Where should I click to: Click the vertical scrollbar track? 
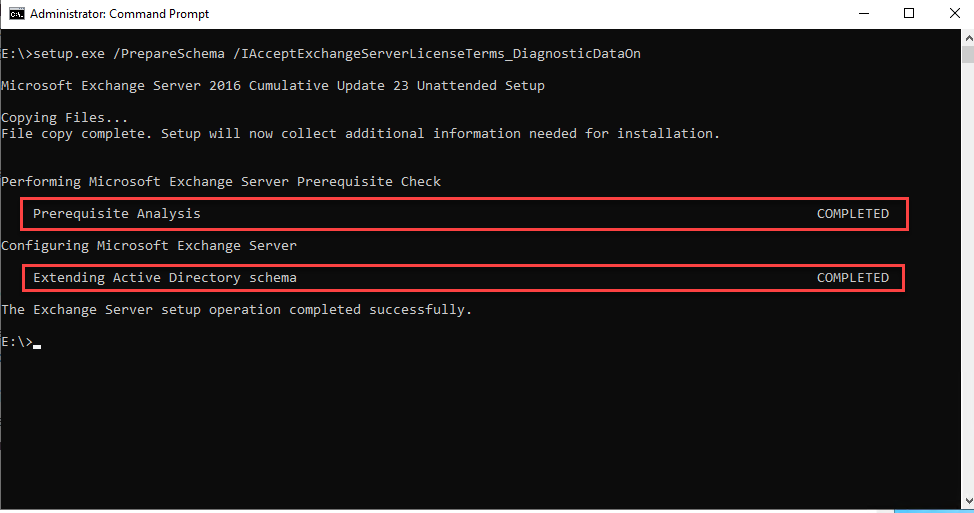coord(966,300)
